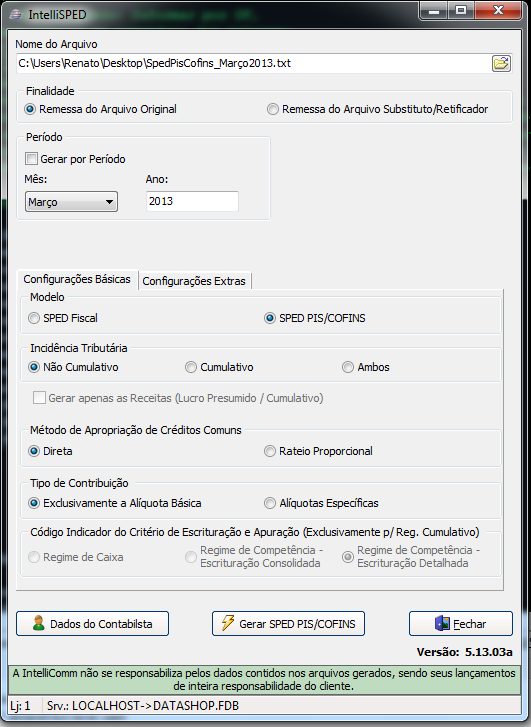Image resolution: width=531 pixels, height=727 pixels.
Task: Click the accountant person icon on Dados do Contabilista
Action: point(39,623)
